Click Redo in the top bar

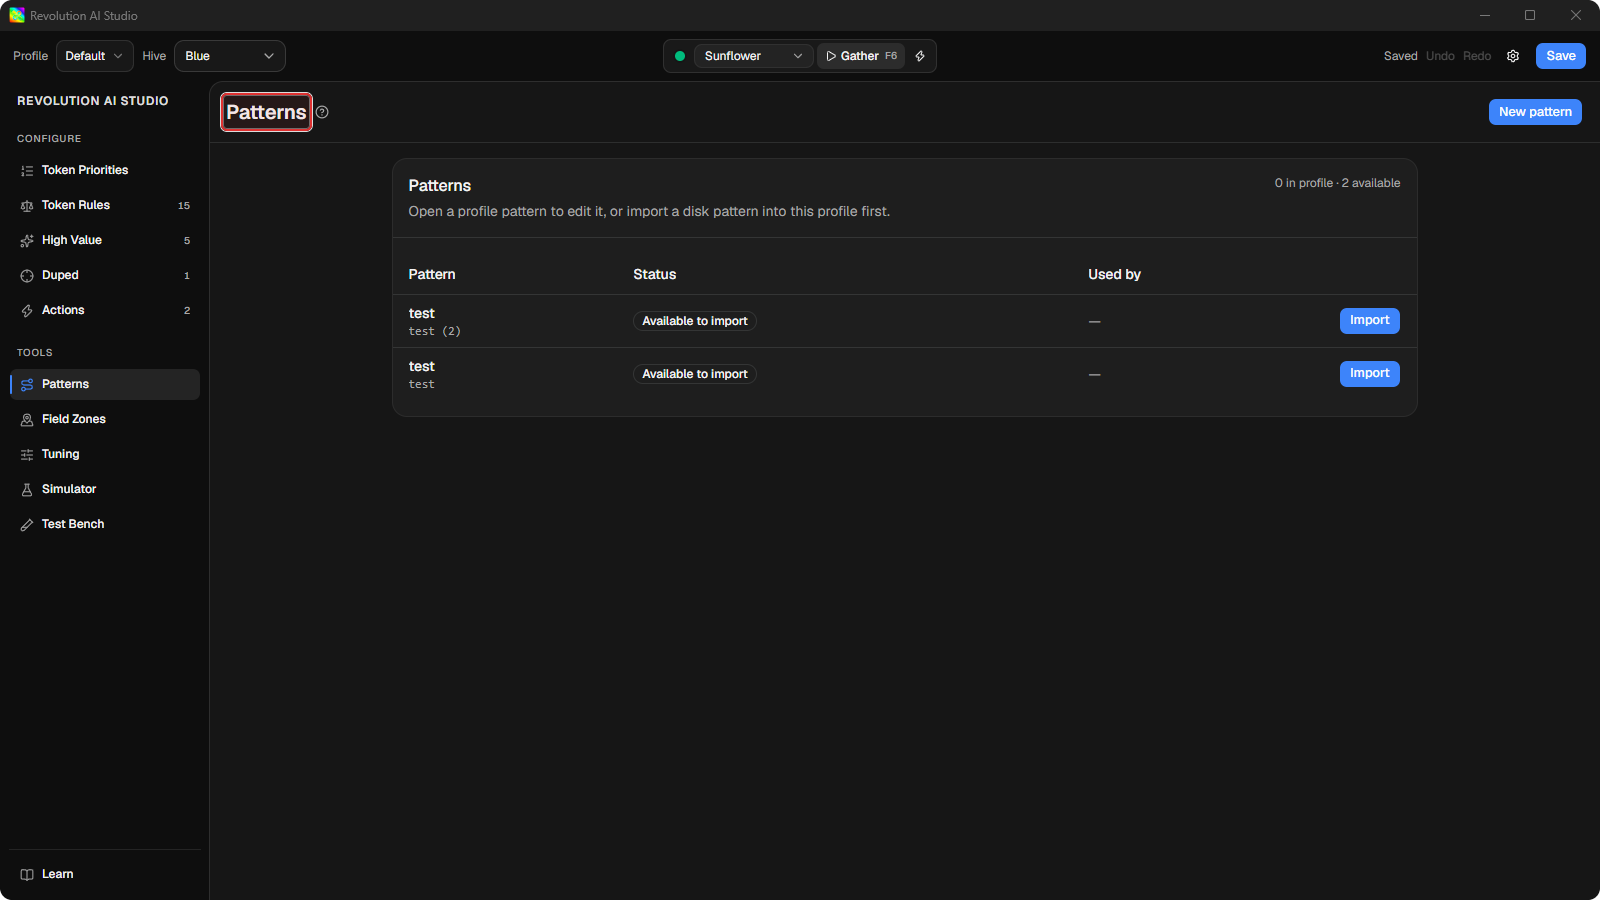coord(1477,56)
